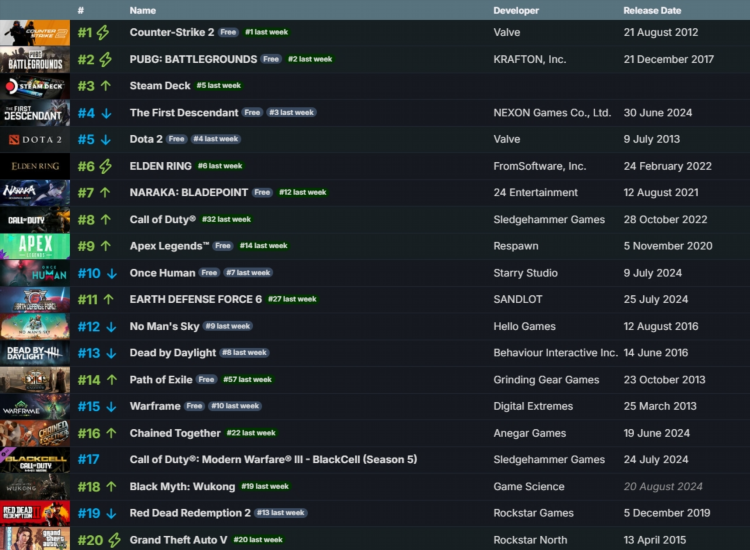
Task: Open the Red Dead Redemption 2 thumbnail
Action: point(35,513)
